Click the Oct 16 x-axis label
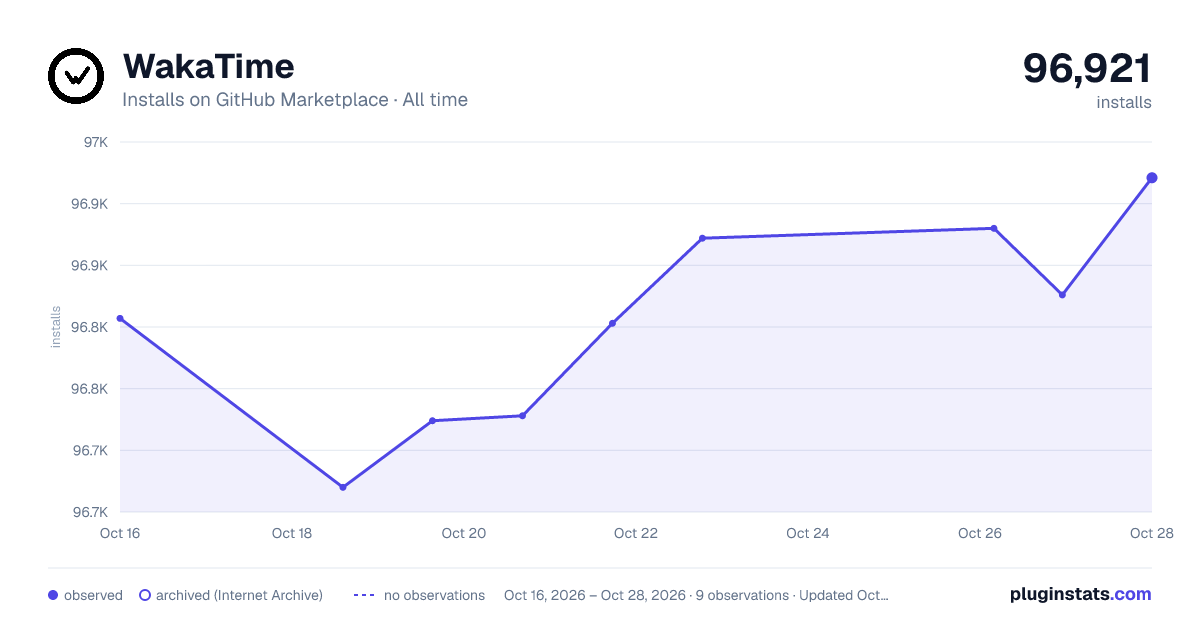Screen dimensions: 1200x630 click(x=120, y=533)
